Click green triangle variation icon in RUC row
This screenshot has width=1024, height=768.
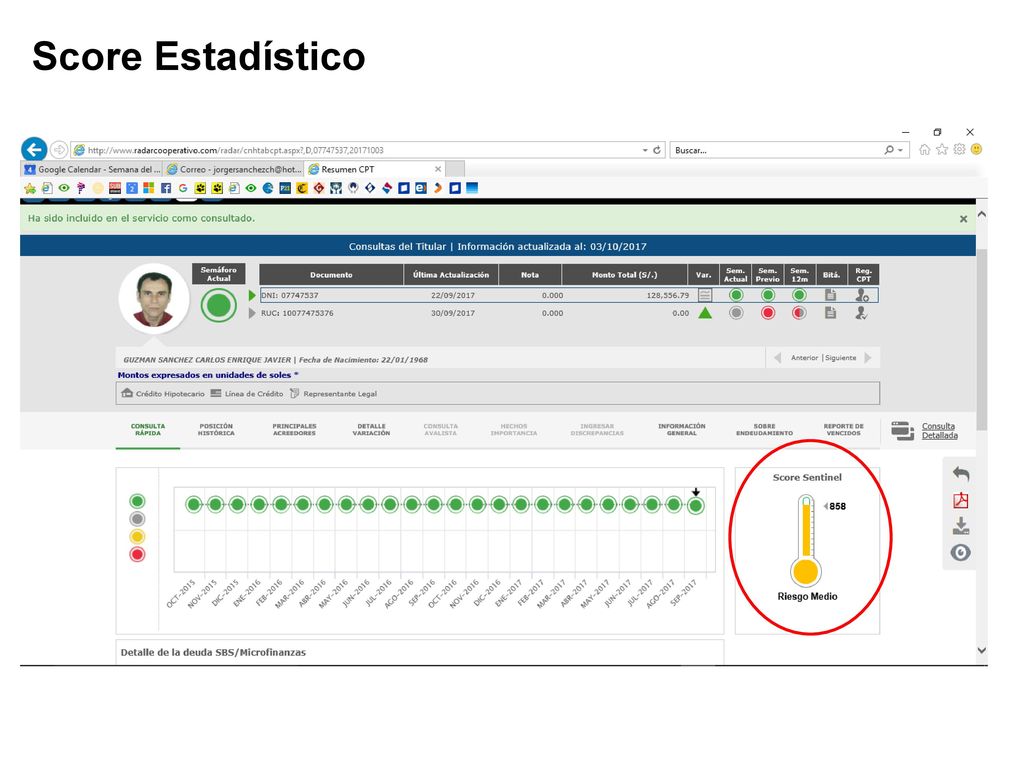705,313
